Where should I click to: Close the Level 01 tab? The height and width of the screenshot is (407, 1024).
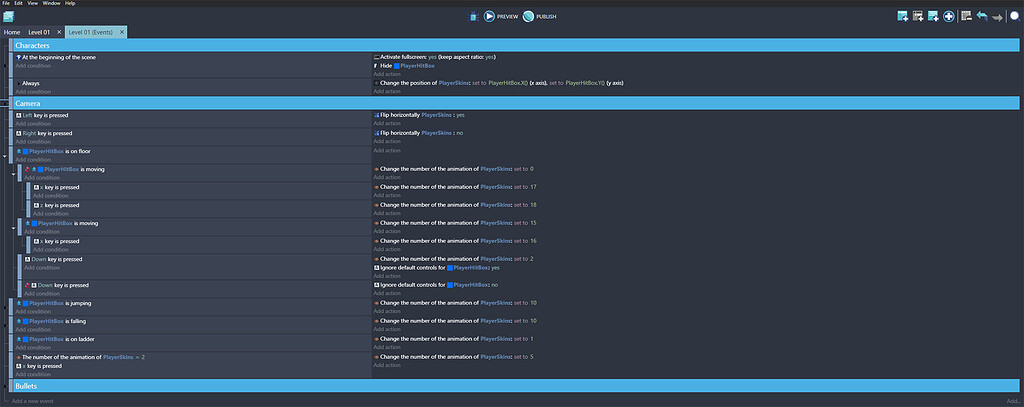coord(59,32)
